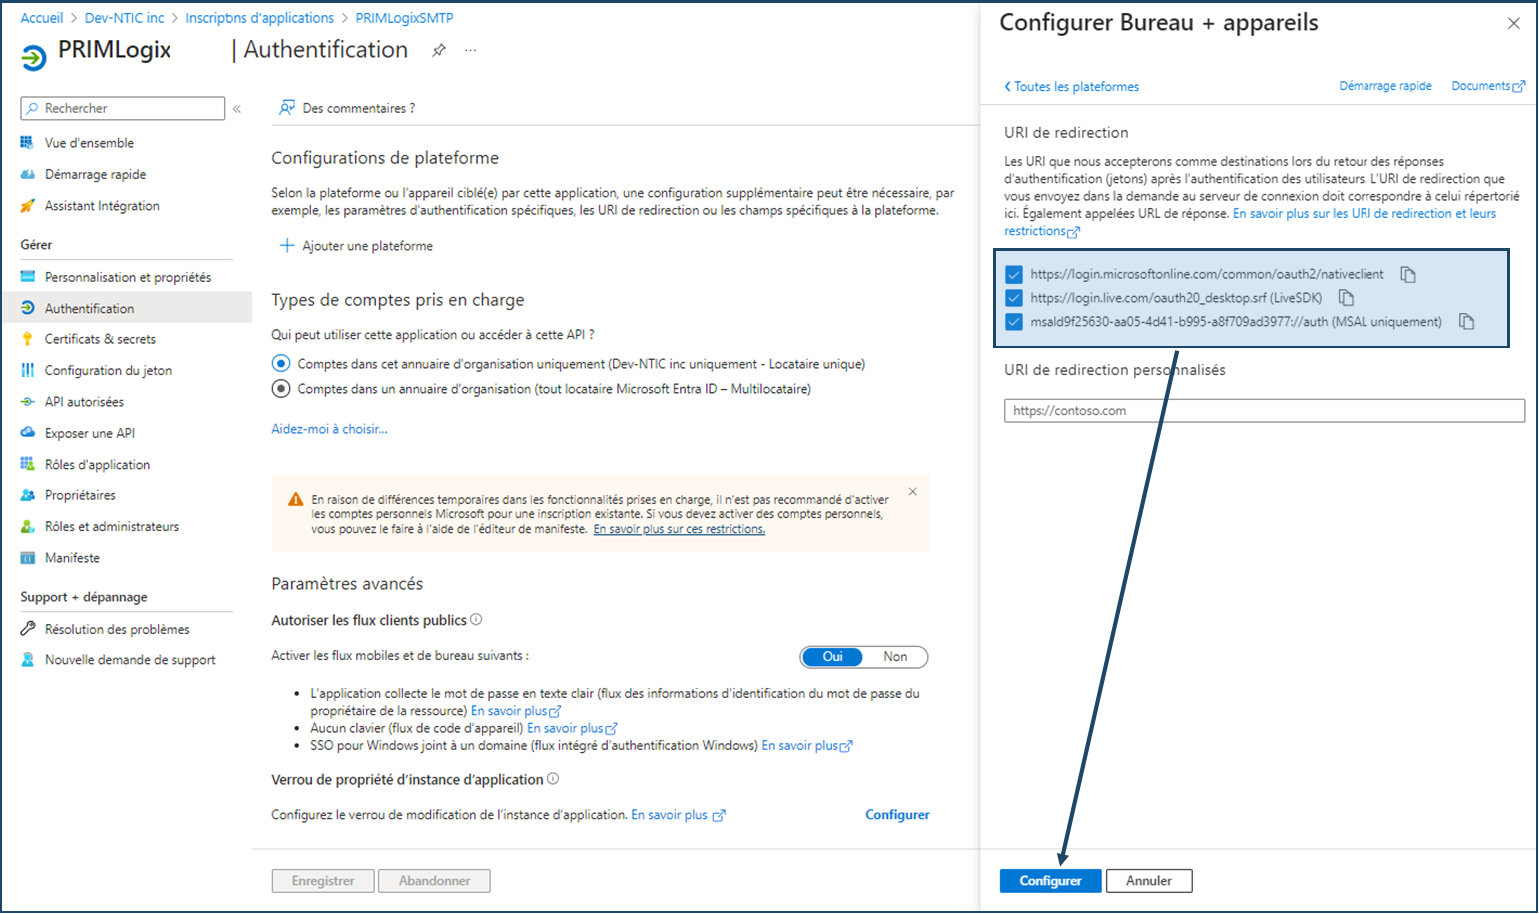Select the Multilocataire account type radio button
Image resolution: width=1539 pixels, height=914 pixels.
coord(281,389)
